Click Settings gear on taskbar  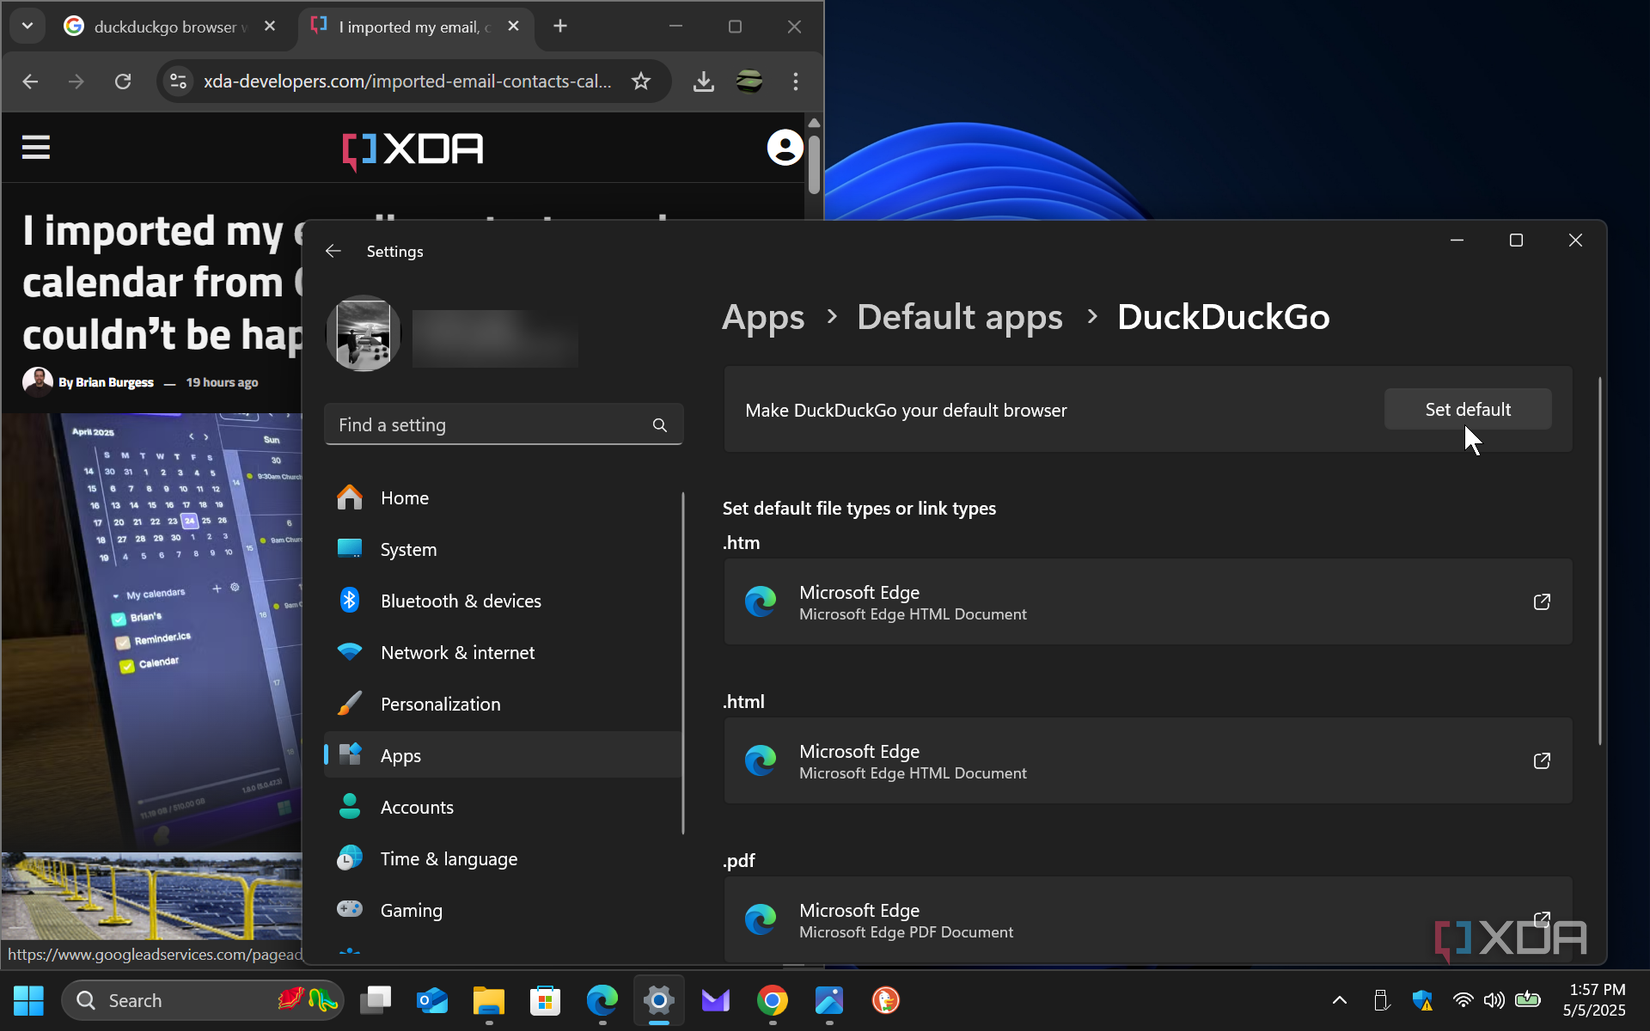pos(659,1000)
